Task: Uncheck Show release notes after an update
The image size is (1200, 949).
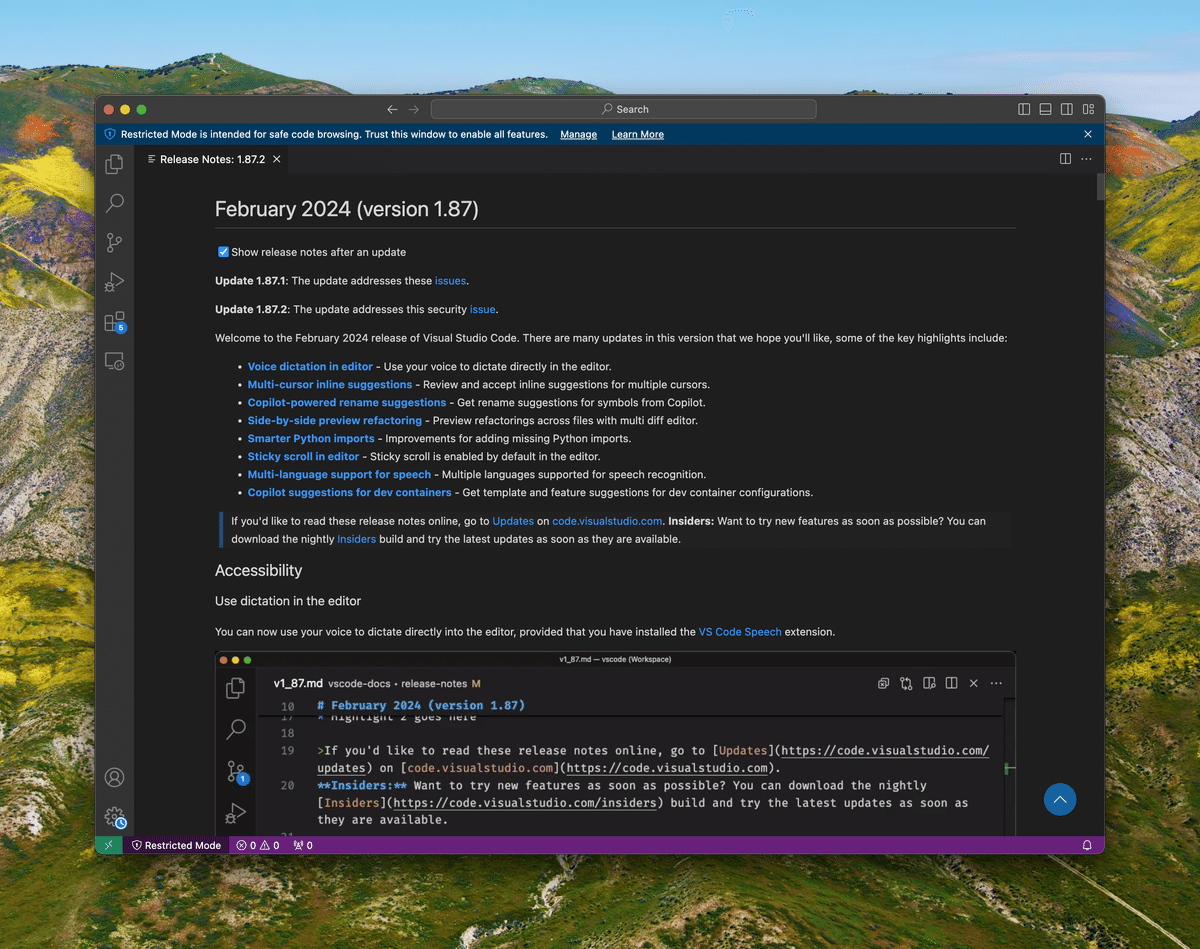Action: pos(224,252)
